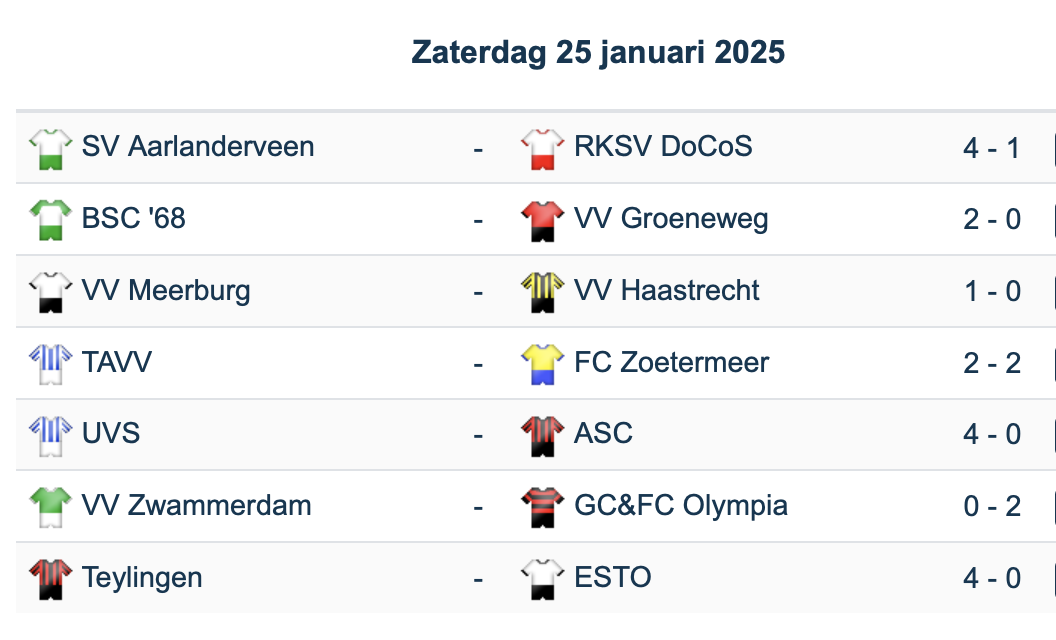Click the 4 - 1 match score
Viewport: 1056px width, 640px height.
coord(992,148)
